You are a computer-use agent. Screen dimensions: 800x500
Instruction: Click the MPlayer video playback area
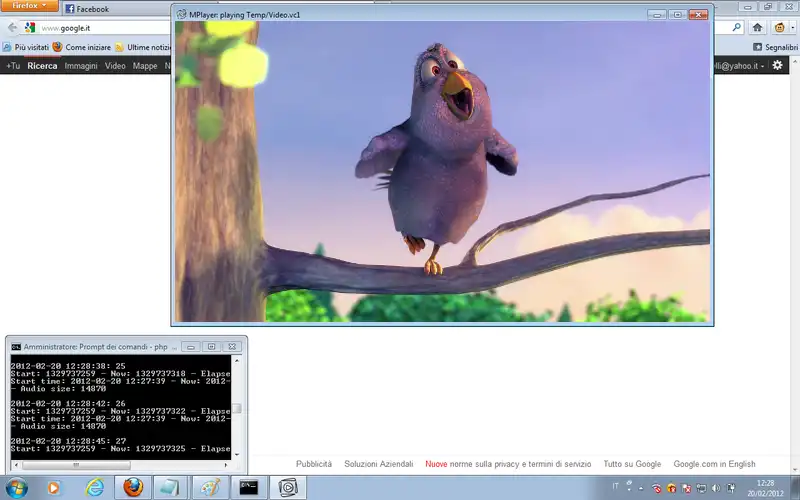tap(442, 171)
